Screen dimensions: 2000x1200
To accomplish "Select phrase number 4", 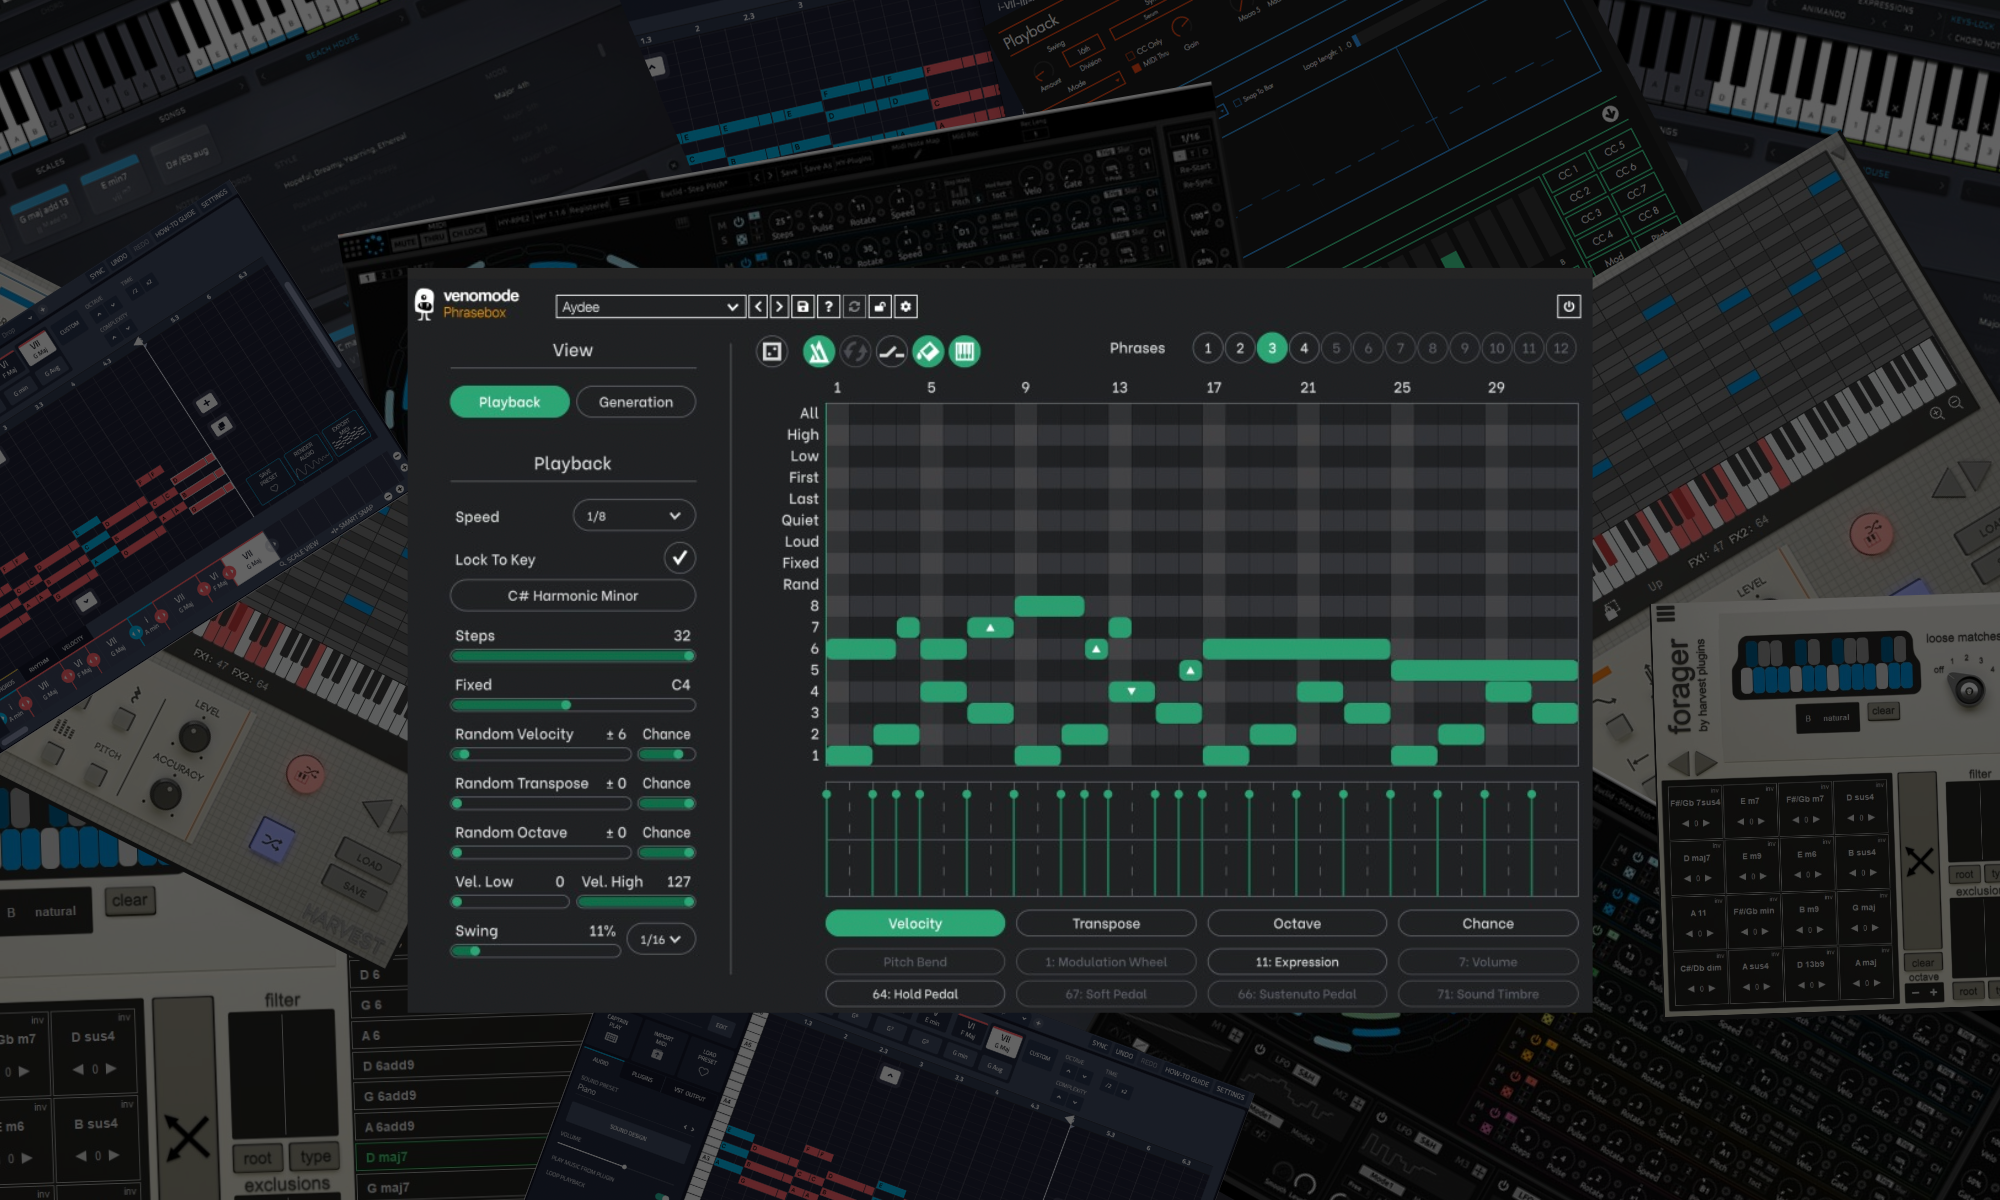I will (1304, 348).
